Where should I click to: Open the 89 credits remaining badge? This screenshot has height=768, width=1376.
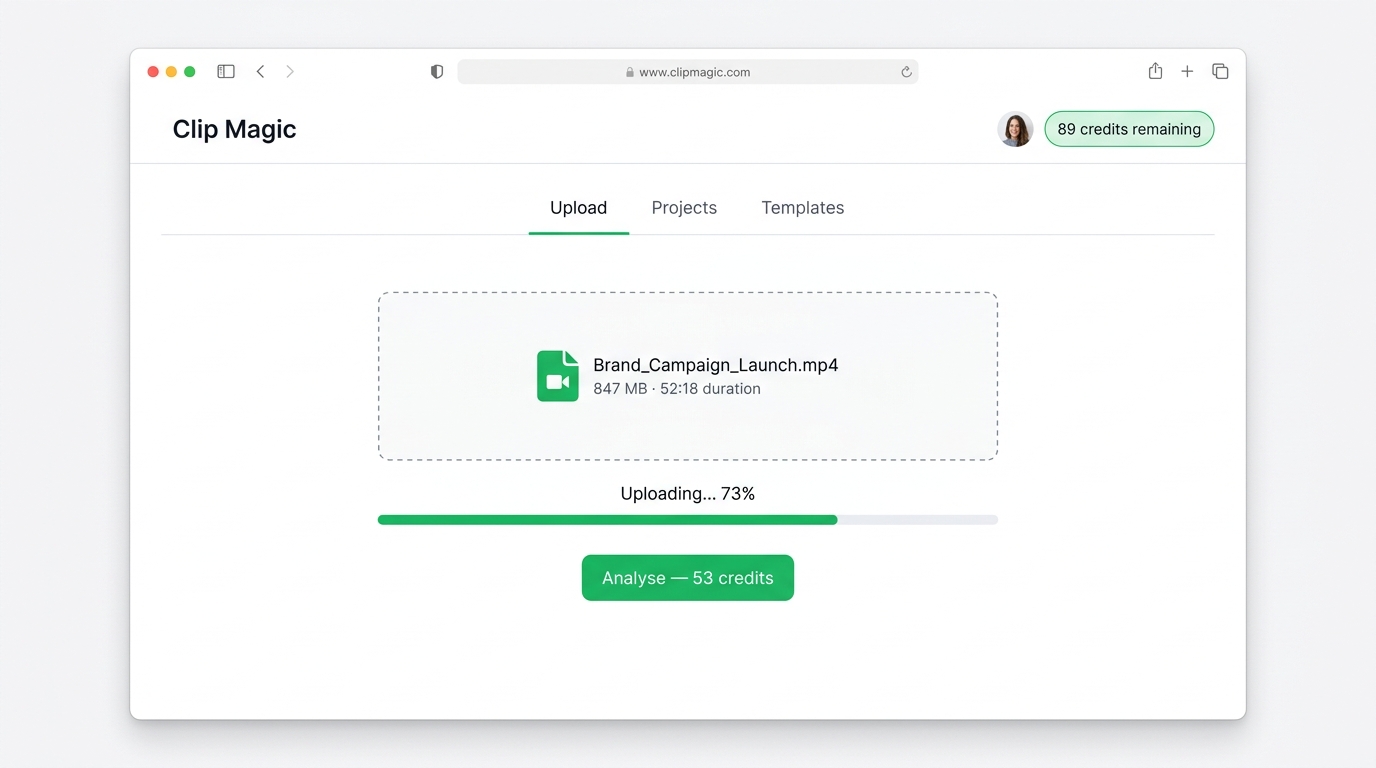point(1129,129)
